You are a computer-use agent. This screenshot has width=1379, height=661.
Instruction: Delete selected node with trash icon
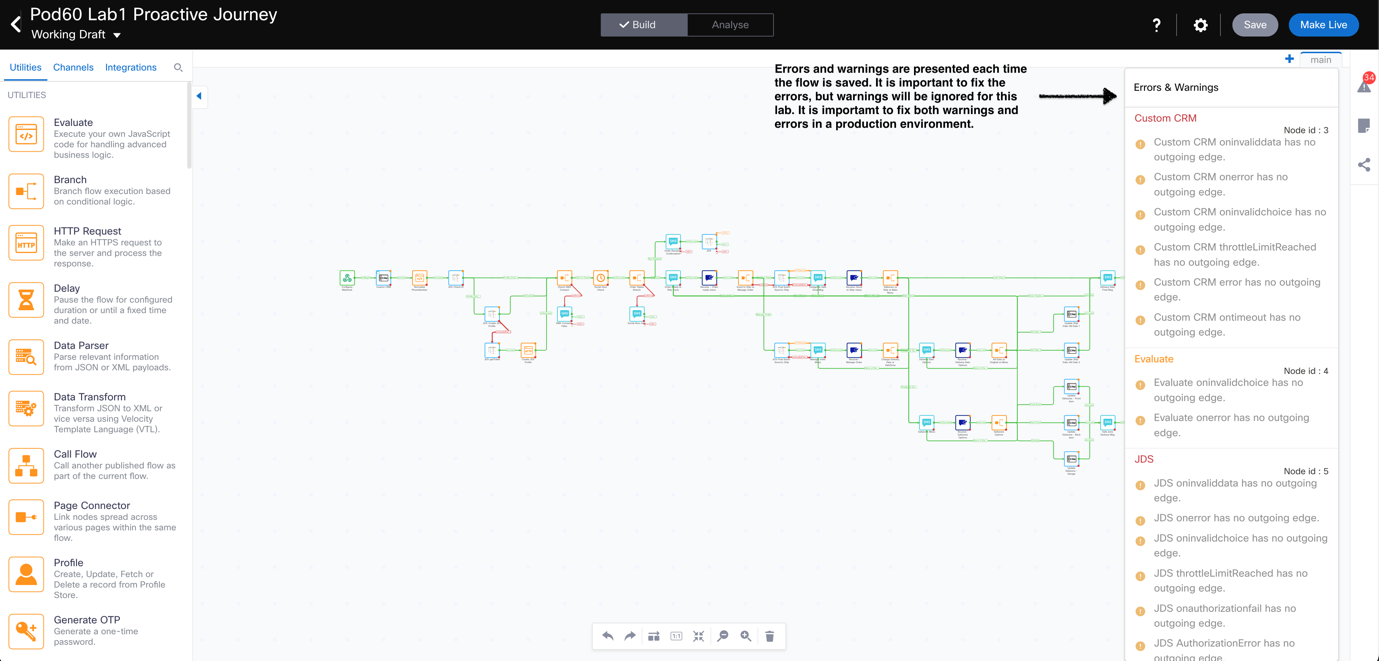(x=770, y=636)
